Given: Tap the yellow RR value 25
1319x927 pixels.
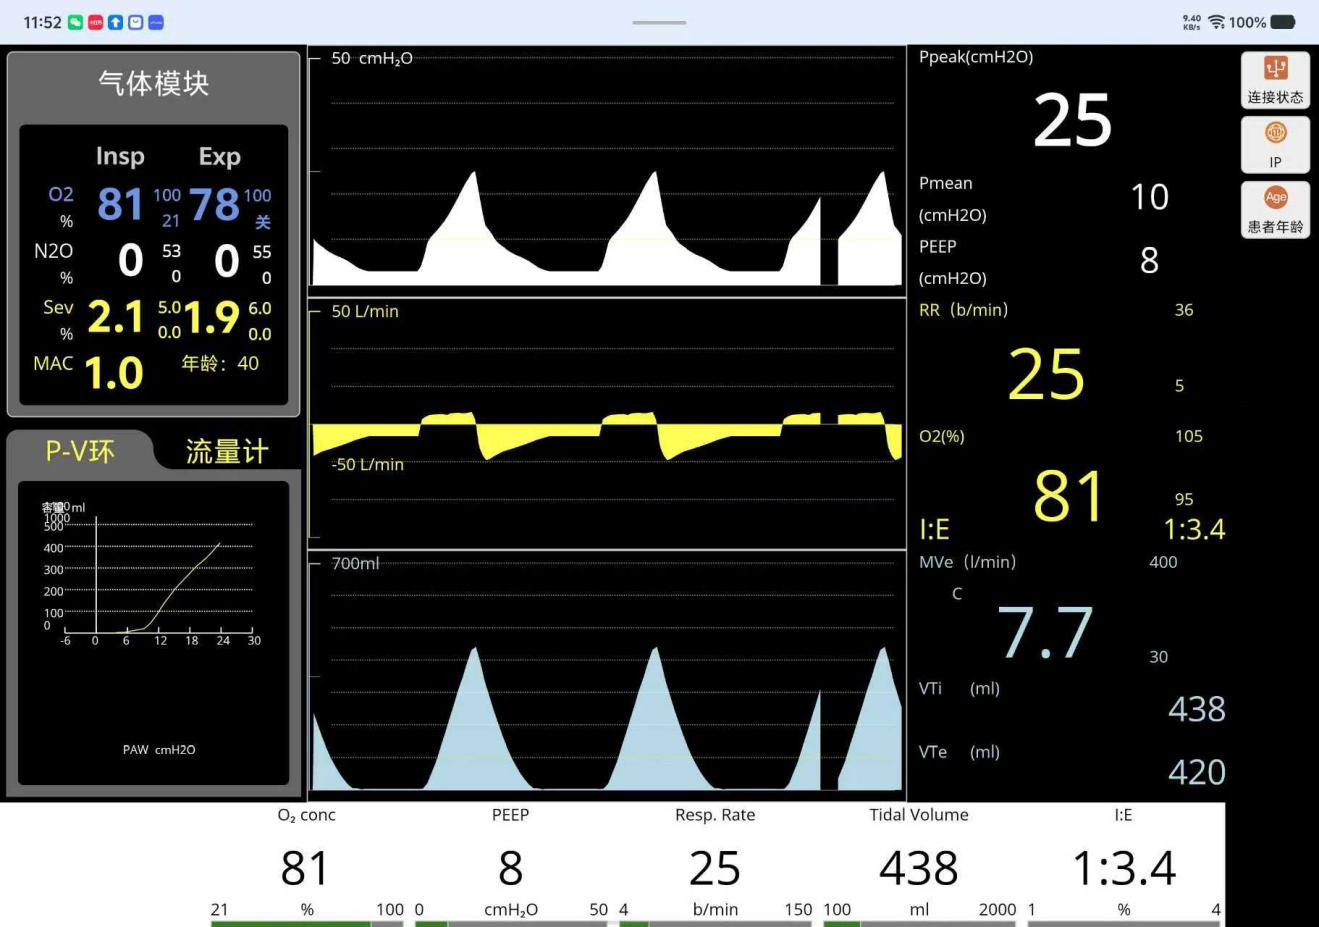Looking at the screenshot, I should point(1046,374).
